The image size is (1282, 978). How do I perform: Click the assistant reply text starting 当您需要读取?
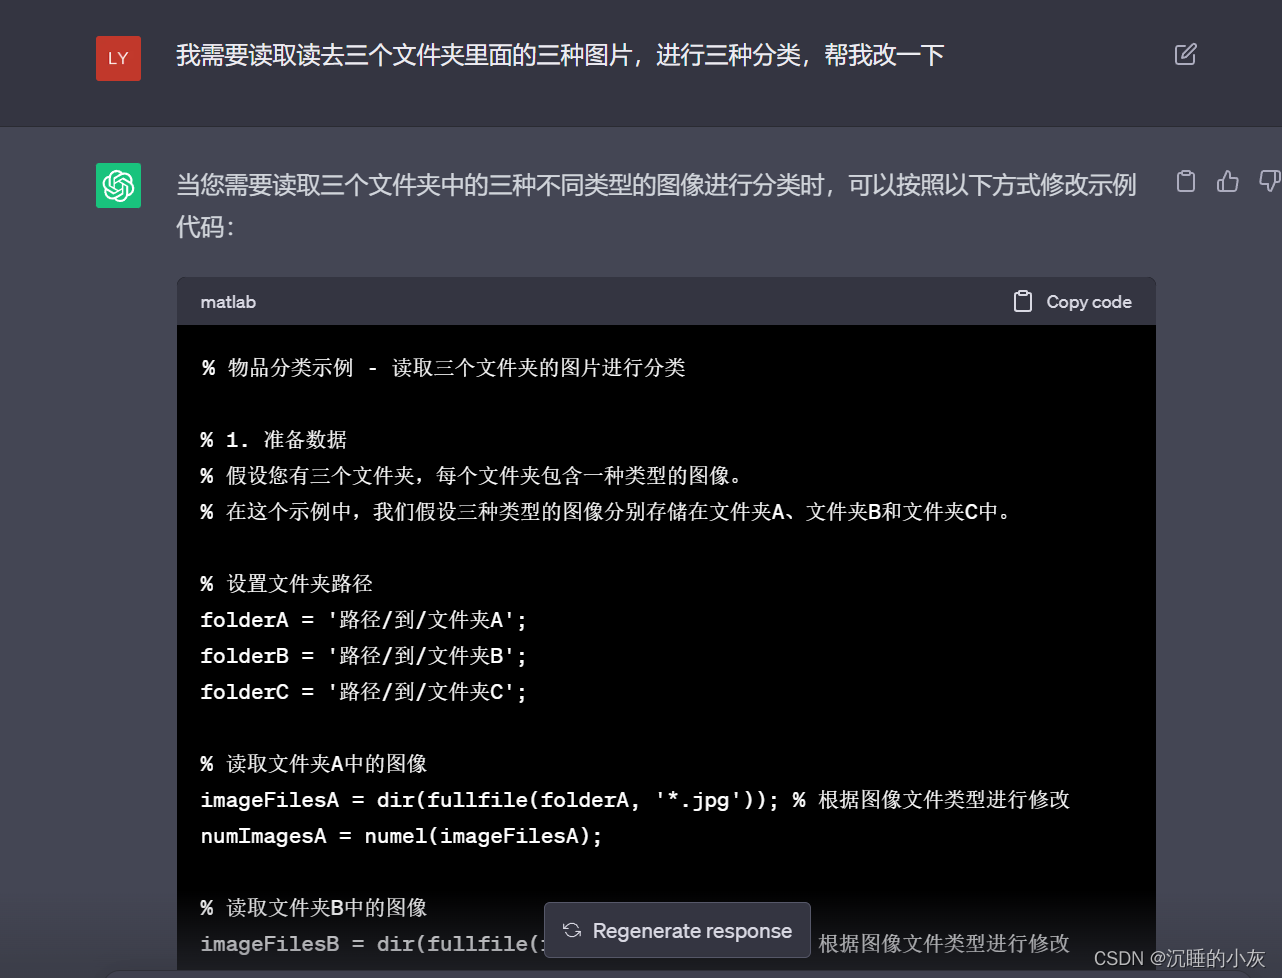[656, 205]
